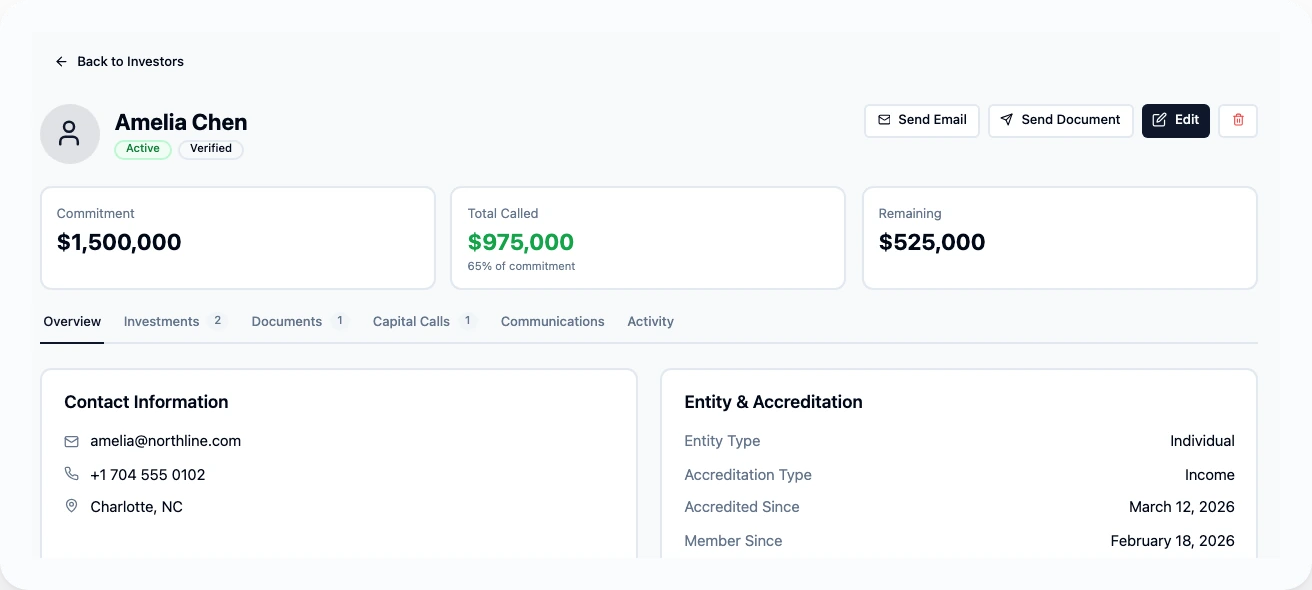This screenshot has width=1312, height=590.
Task: Click the Total Called $975,000 amount
Action: pyautogui.click(x=521, y=242)
